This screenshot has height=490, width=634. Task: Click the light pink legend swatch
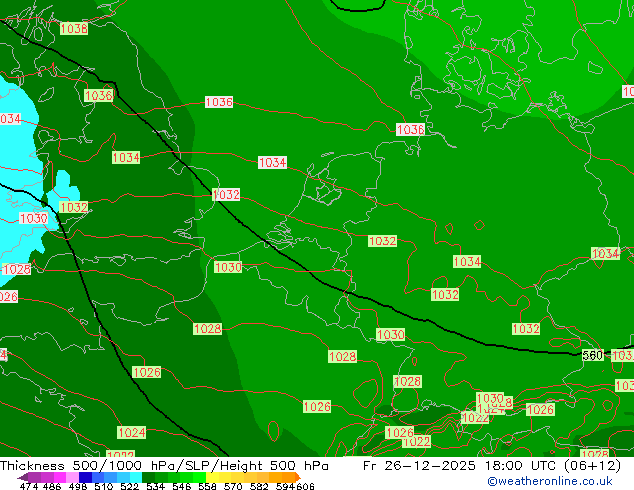72,477
